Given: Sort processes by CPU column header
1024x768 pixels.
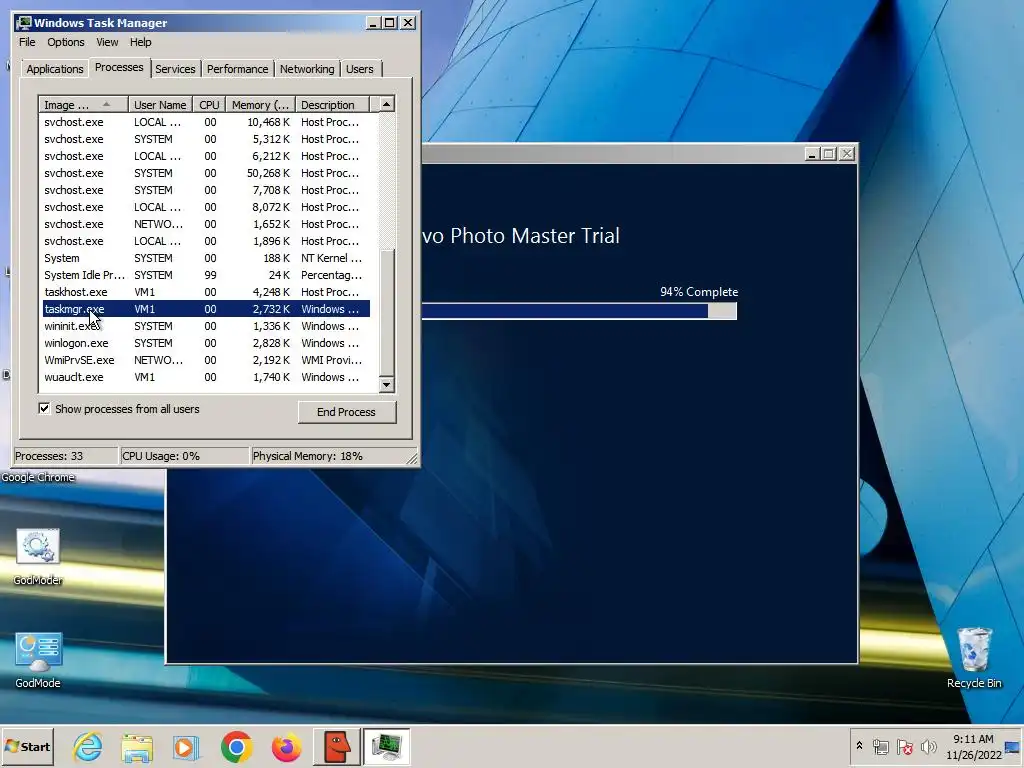Looking at the screenshot, I should (209, 104).
